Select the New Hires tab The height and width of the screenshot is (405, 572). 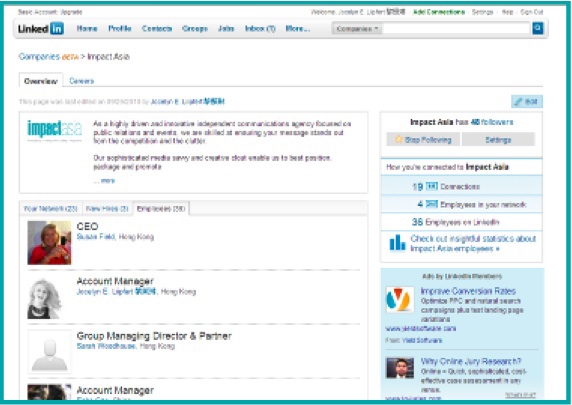click(x=107, y=209)
